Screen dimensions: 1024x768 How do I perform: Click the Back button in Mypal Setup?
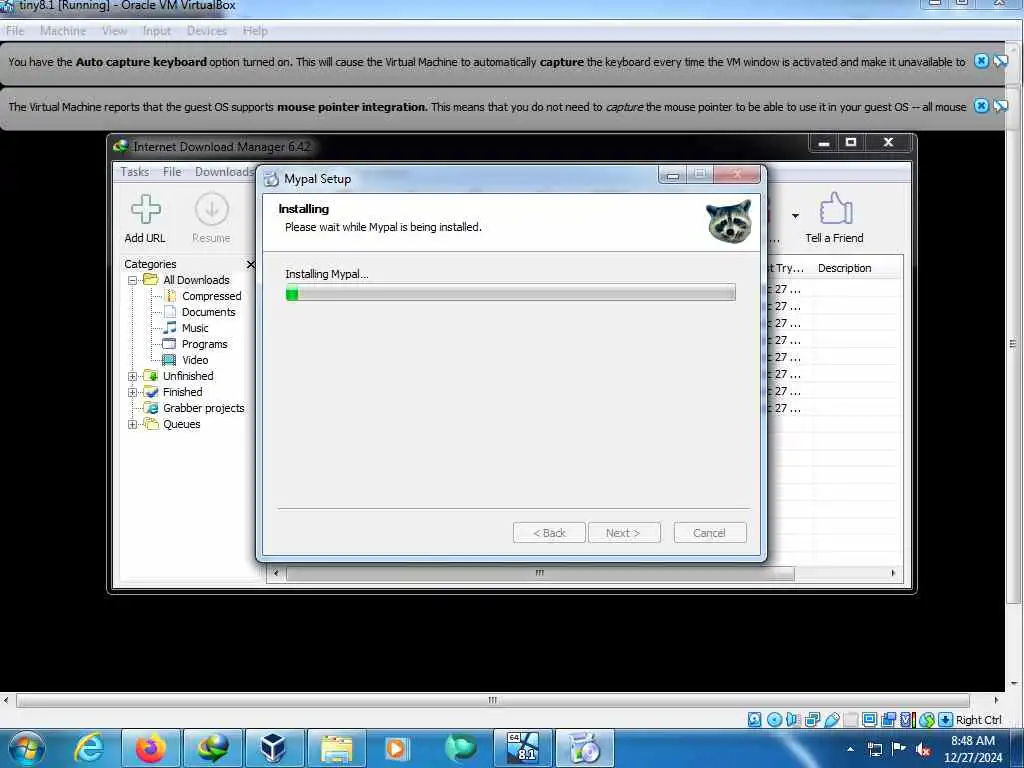pyautogui.click(x=549, y=533)
